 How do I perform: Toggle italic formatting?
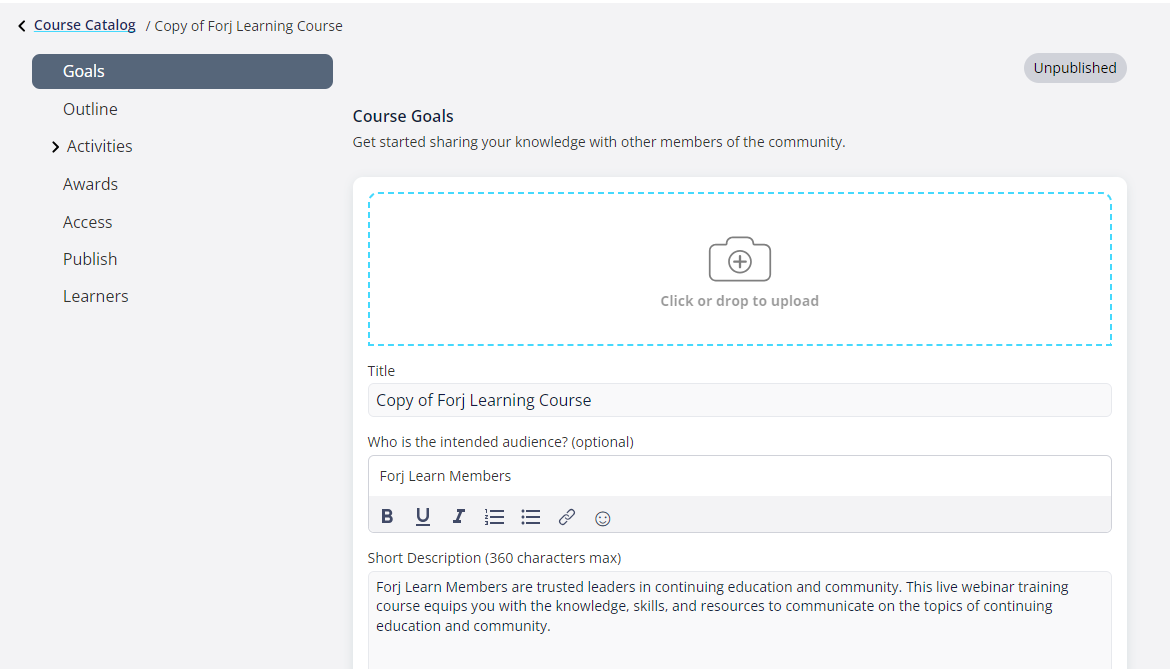(458, 516)
